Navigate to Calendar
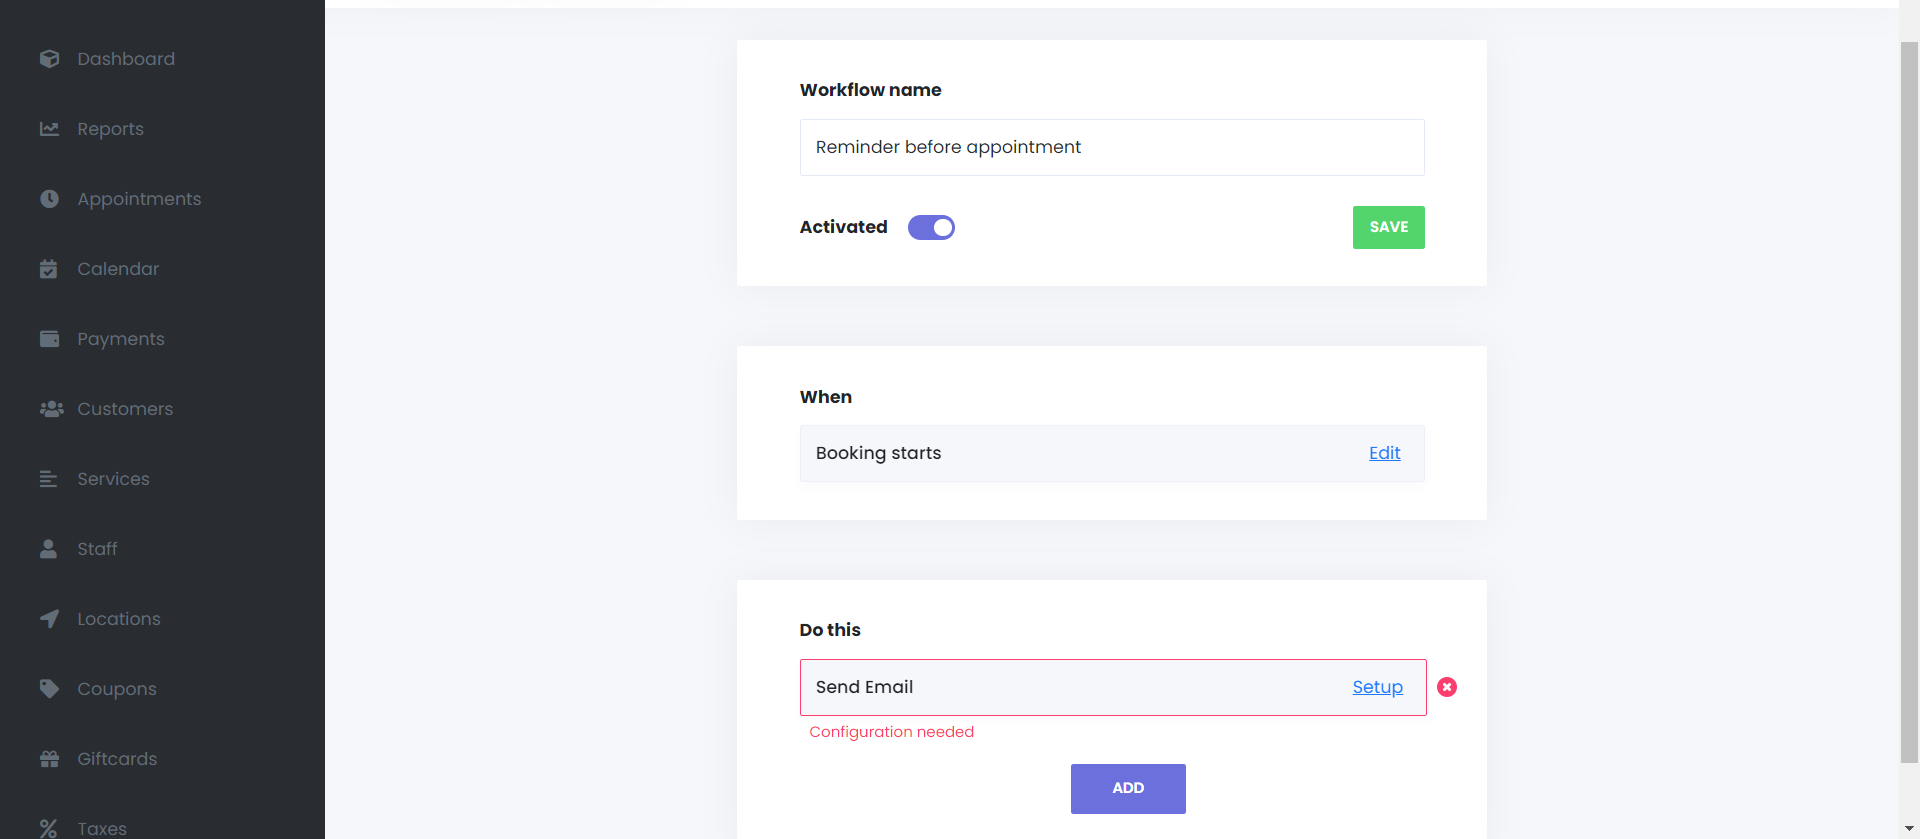The height and width of the screenshot is (839, 1920). point(118,269)
